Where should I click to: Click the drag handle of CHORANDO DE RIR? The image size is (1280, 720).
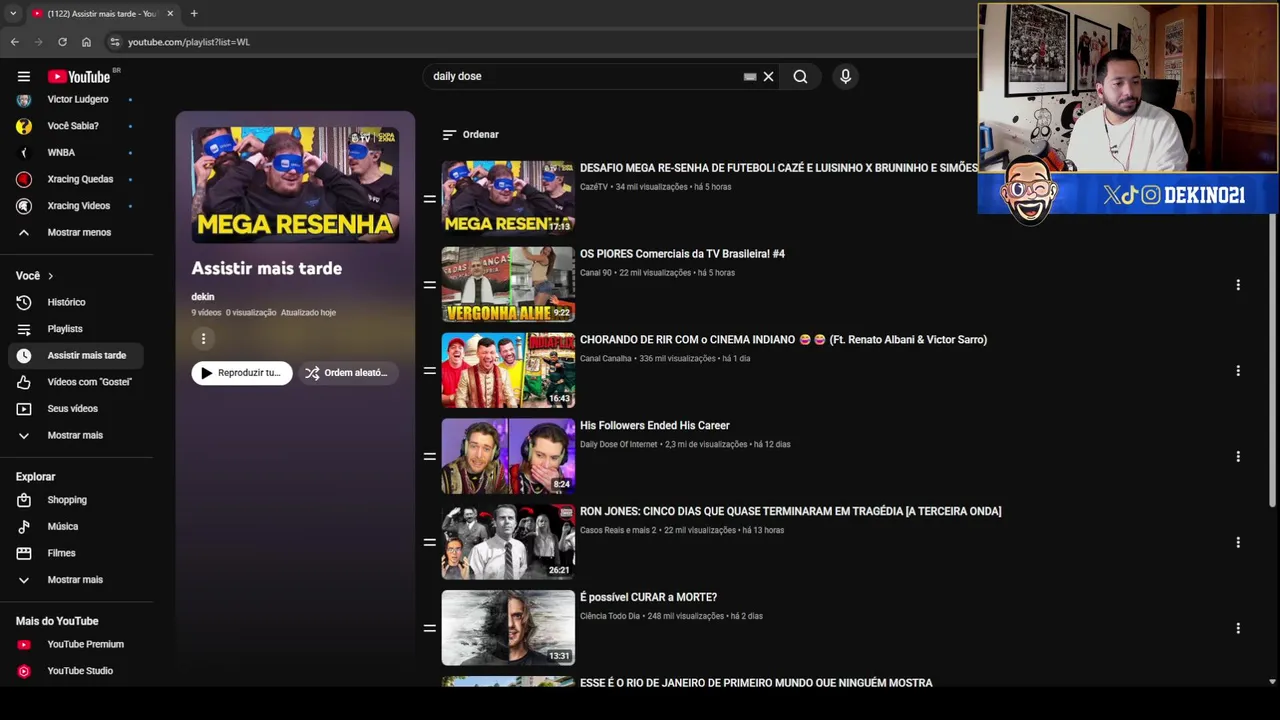pos(429,371)
